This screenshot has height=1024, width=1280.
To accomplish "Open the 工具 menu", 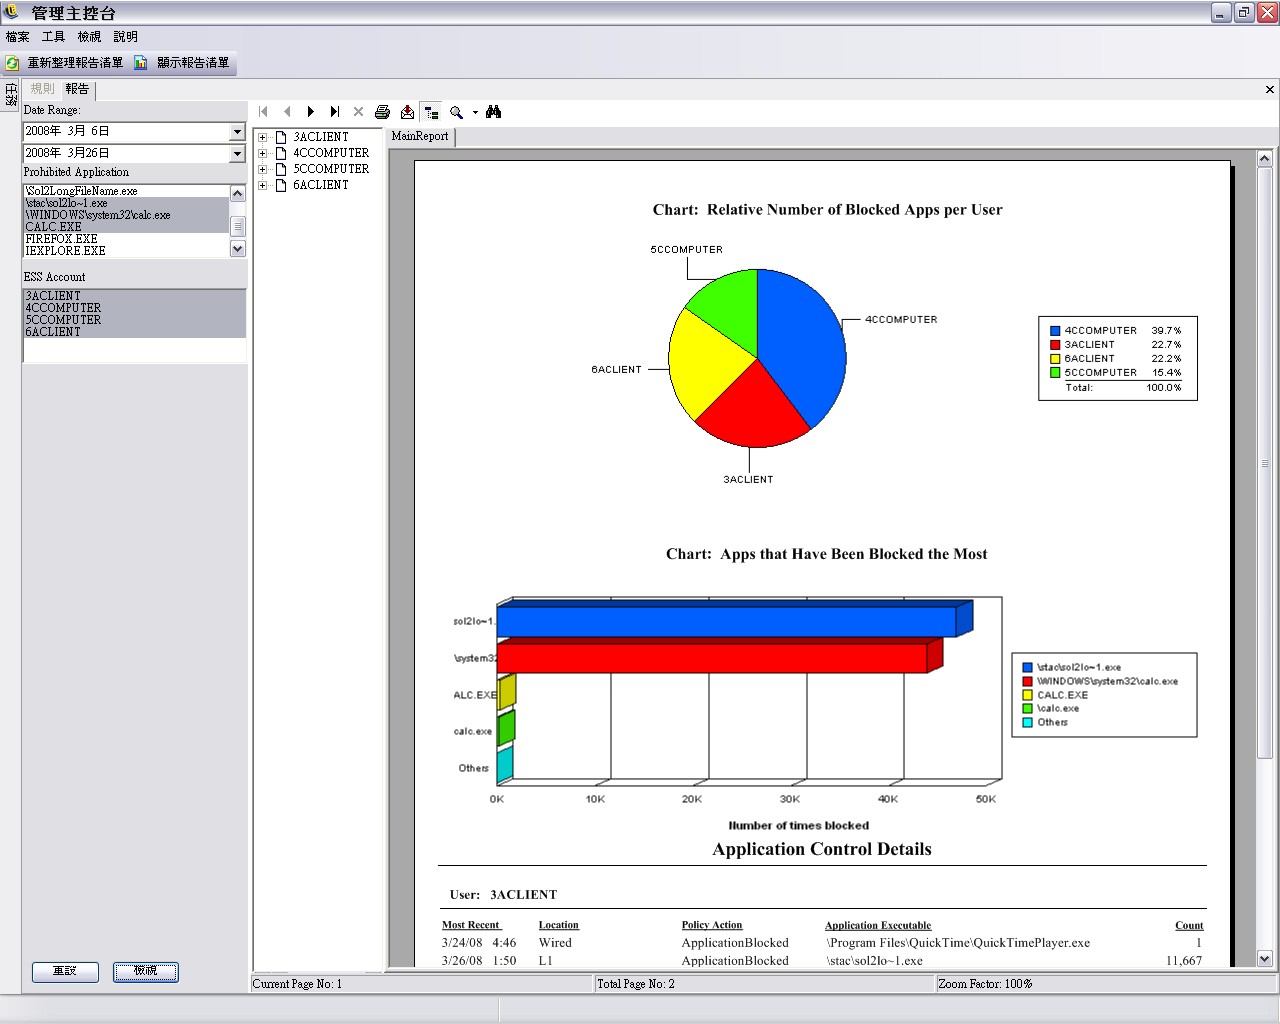I will (53, 37).
